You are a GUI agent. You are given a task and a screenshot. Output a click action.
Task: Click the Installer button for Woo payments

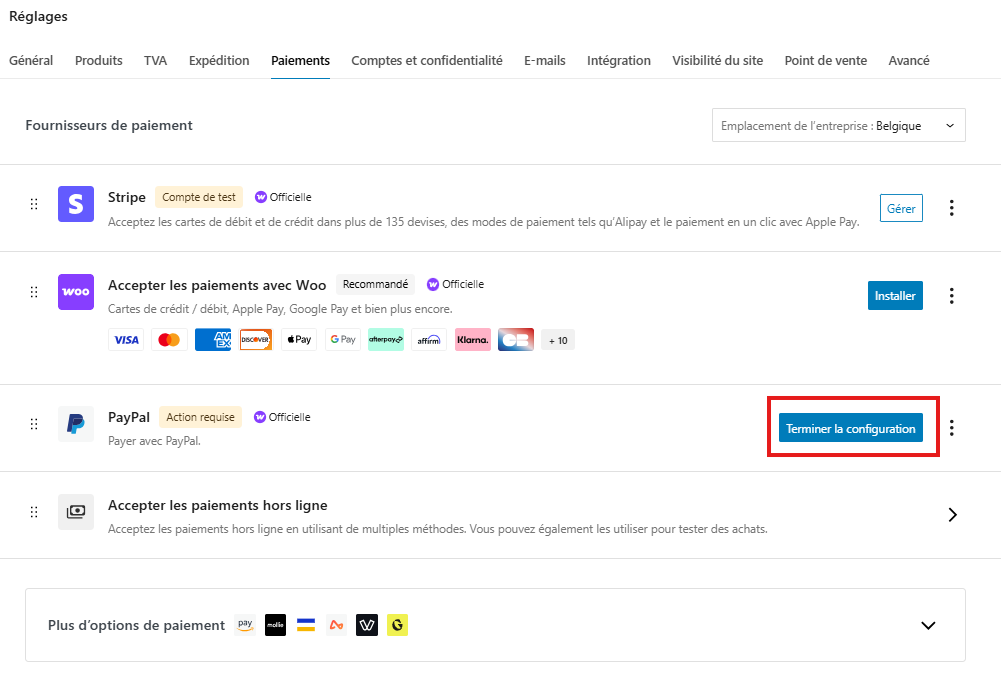895,296
